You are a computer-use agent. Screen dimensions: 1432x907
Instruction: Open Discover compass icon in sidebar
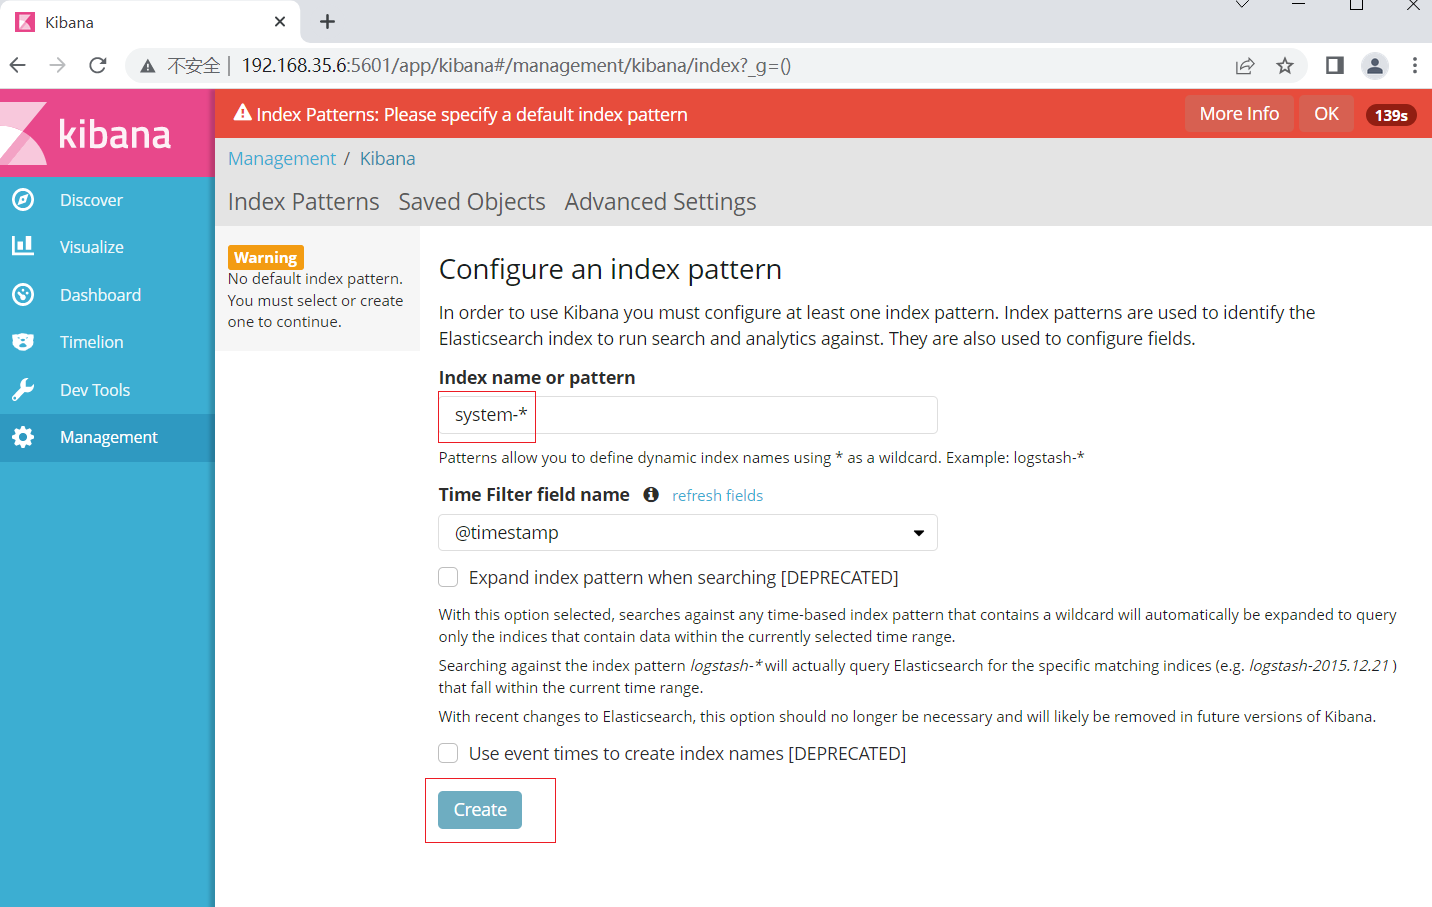point(23,200)
